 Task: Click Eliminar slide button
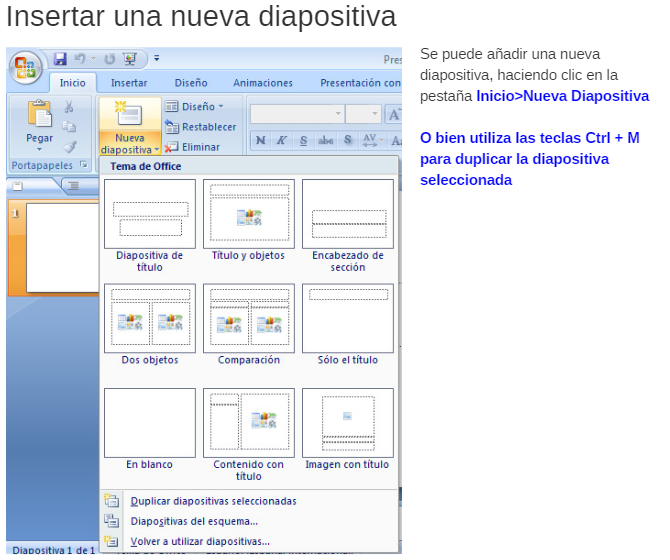[192, 147]
